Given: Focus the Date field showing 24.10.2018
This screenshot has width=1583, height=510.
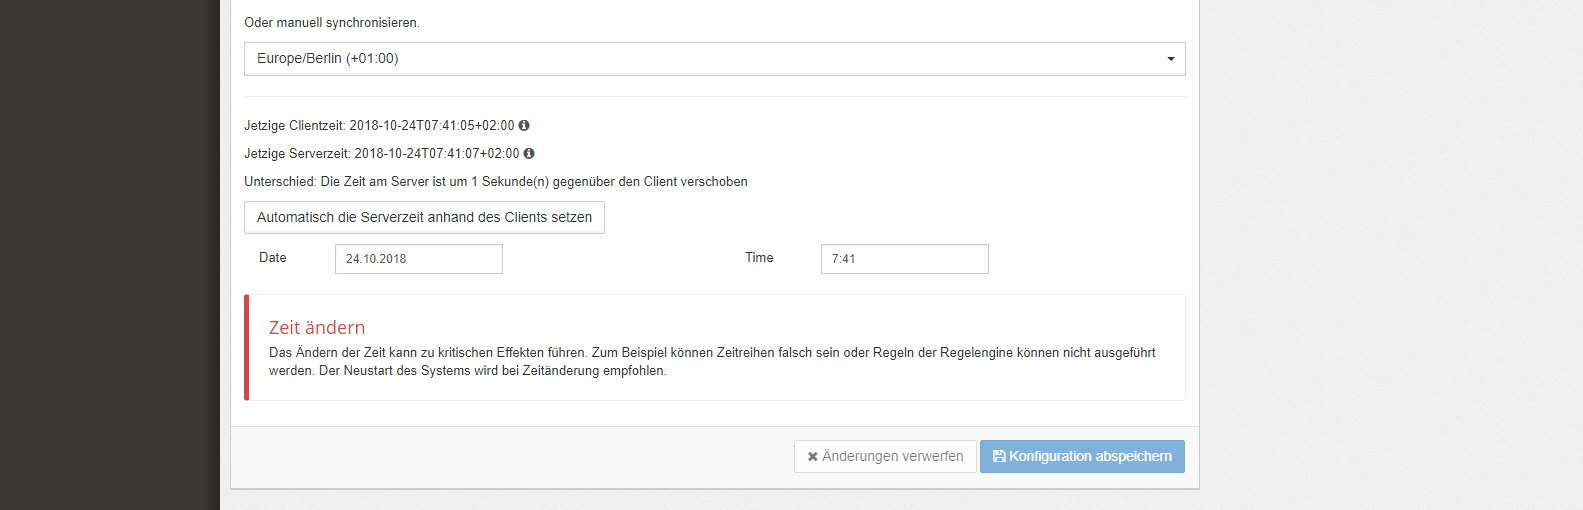Looking at the screenshot, I should coord(419,259).
